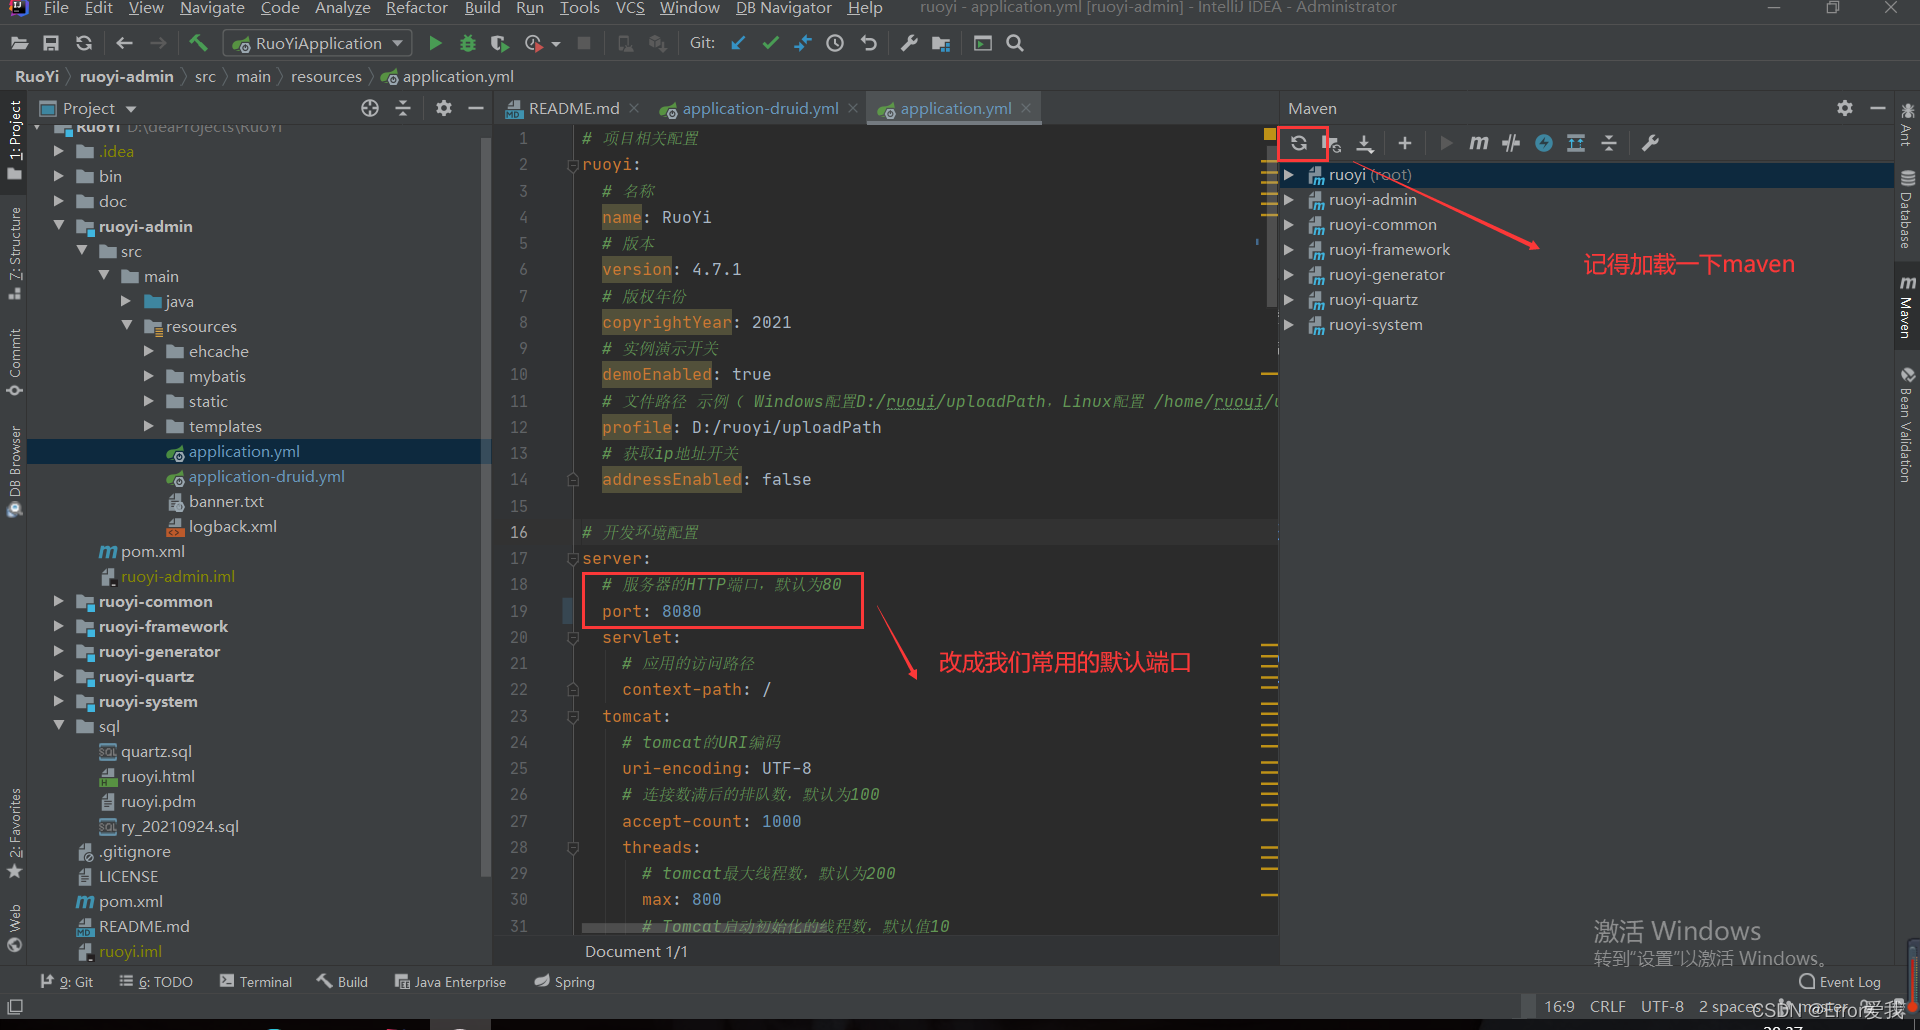
Task: Toggle Structure side tool window
Action: coord(14,253)
